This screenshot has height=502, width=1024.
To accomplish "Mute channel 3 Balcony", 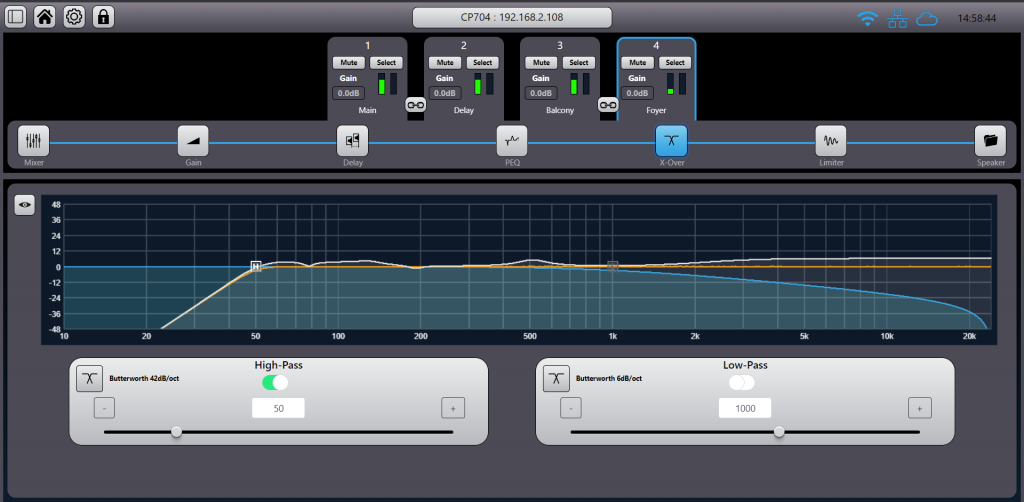I will [541, 63].
